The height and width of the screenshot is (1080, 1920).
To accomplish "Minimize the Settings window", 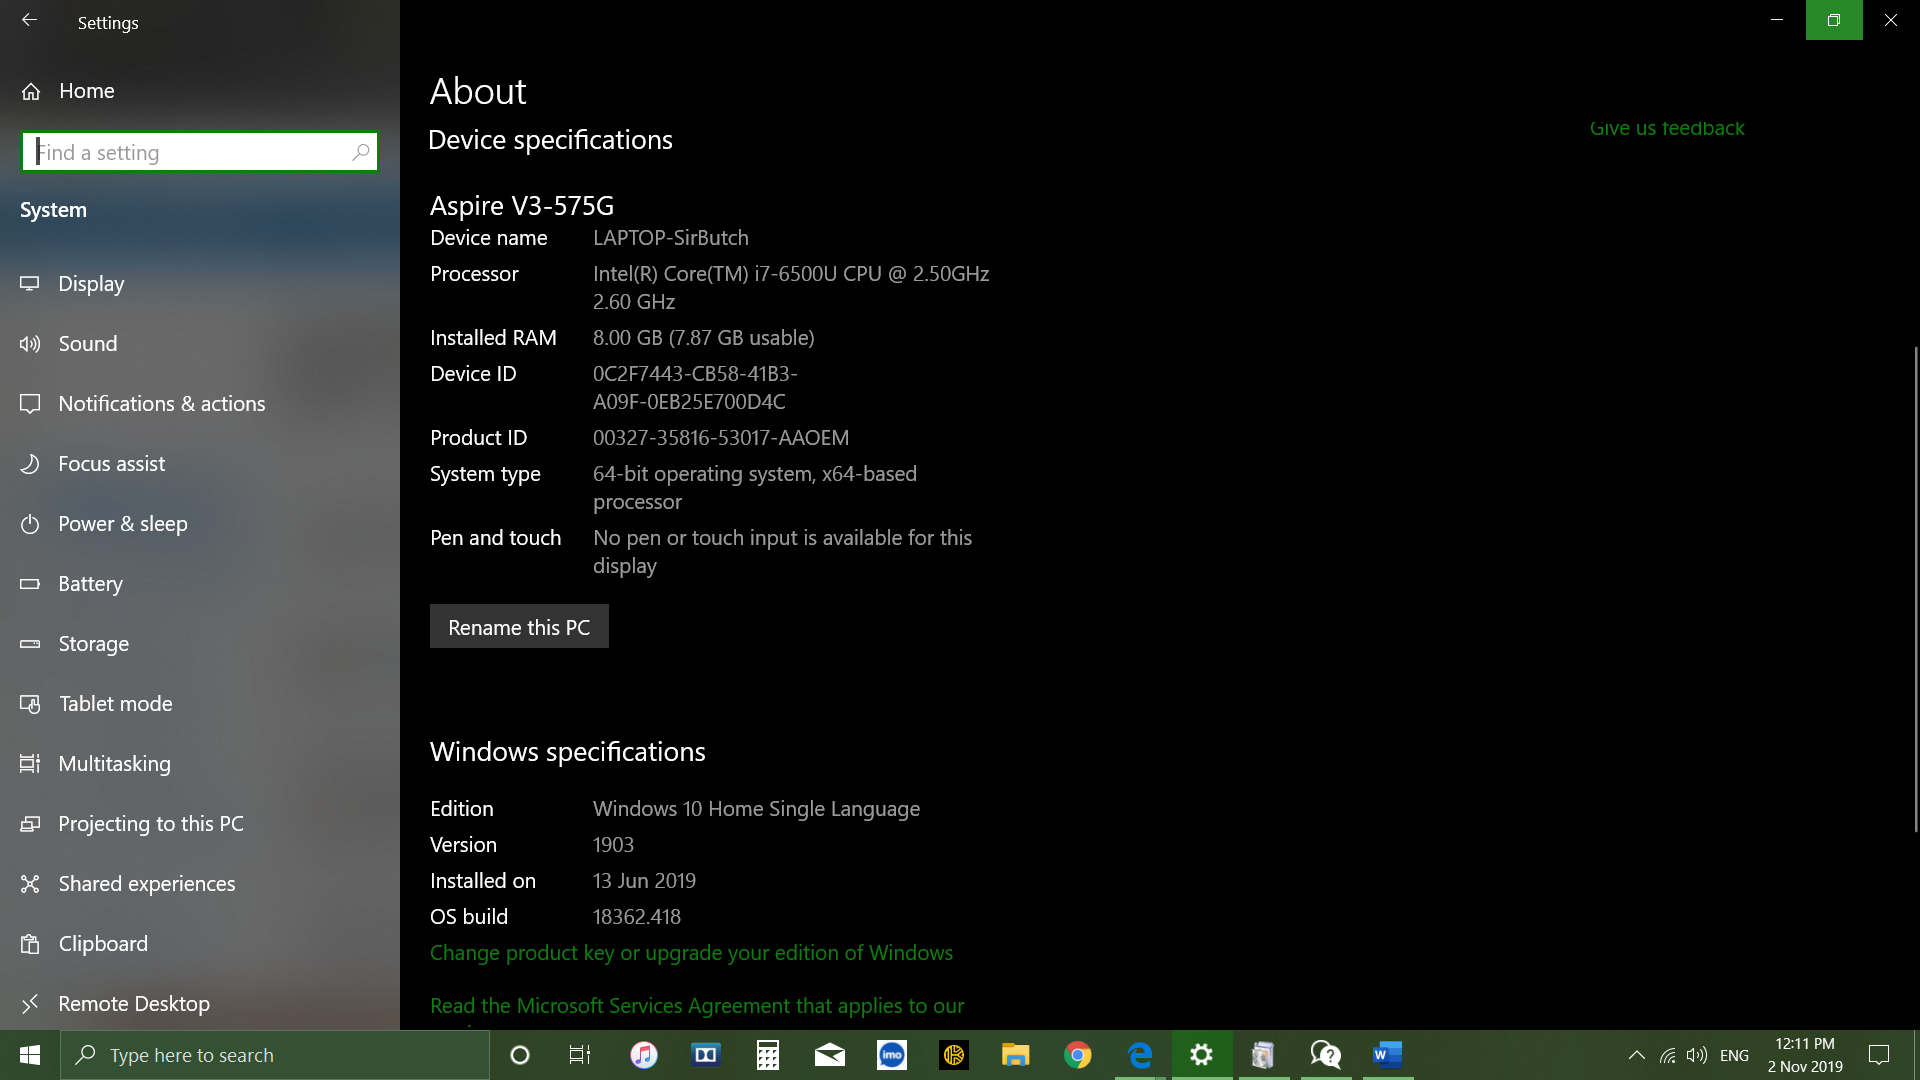I will 1777,20.
